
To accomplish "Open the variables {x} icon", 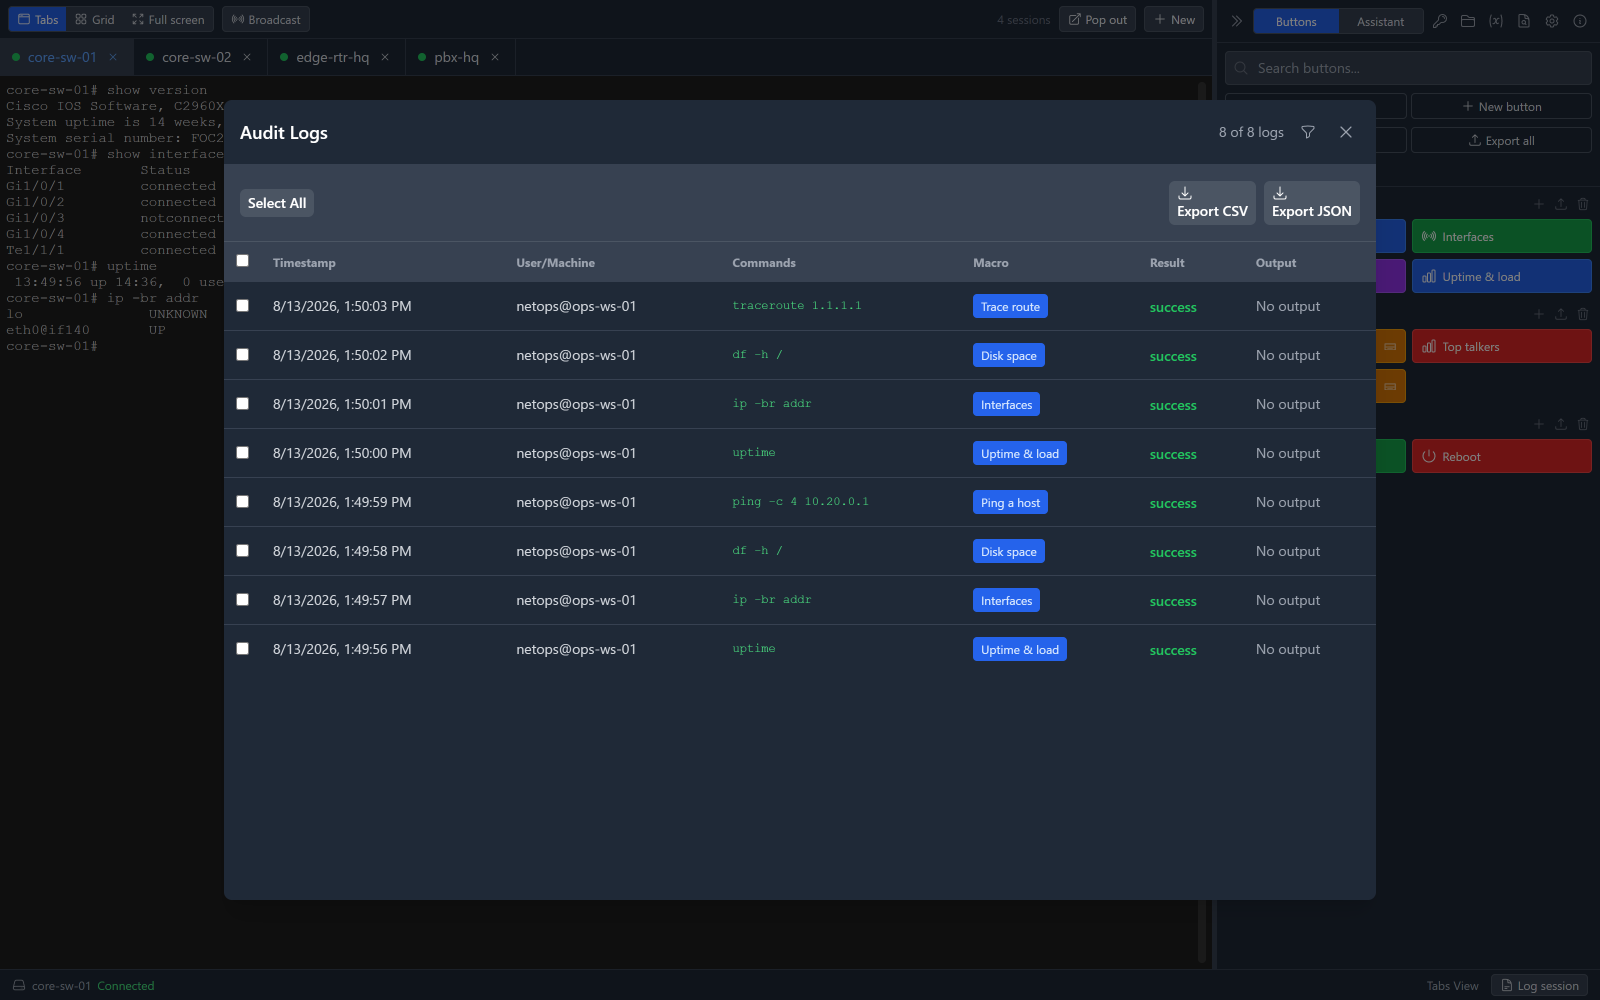I will click(1496, 21).
